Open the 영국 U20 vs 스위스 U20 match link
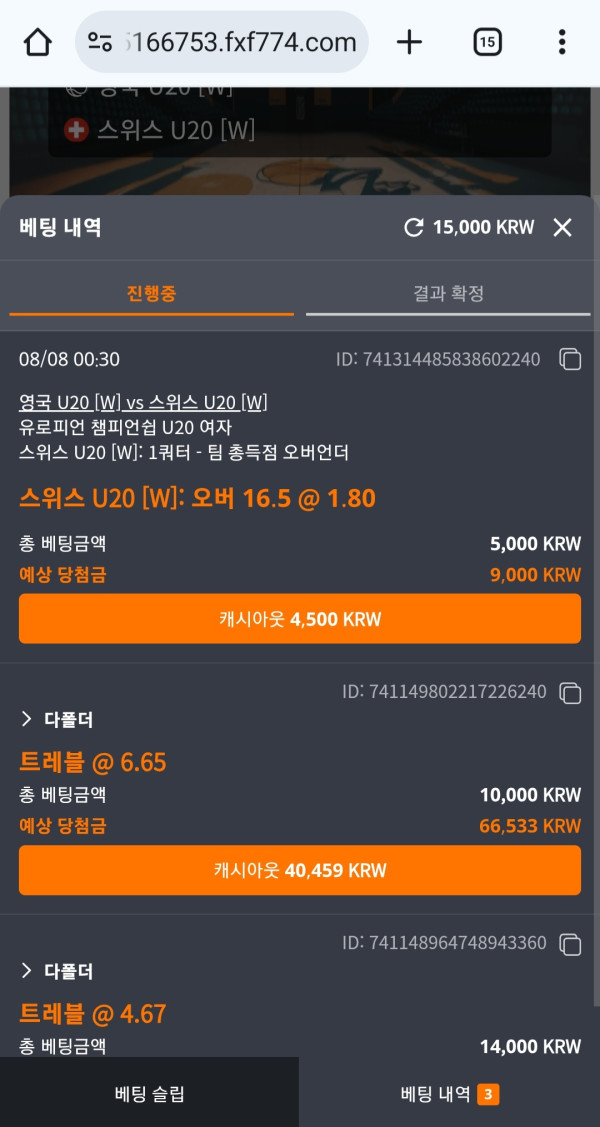This screenshot has width=600, height=1127. [x=143, y=403]
